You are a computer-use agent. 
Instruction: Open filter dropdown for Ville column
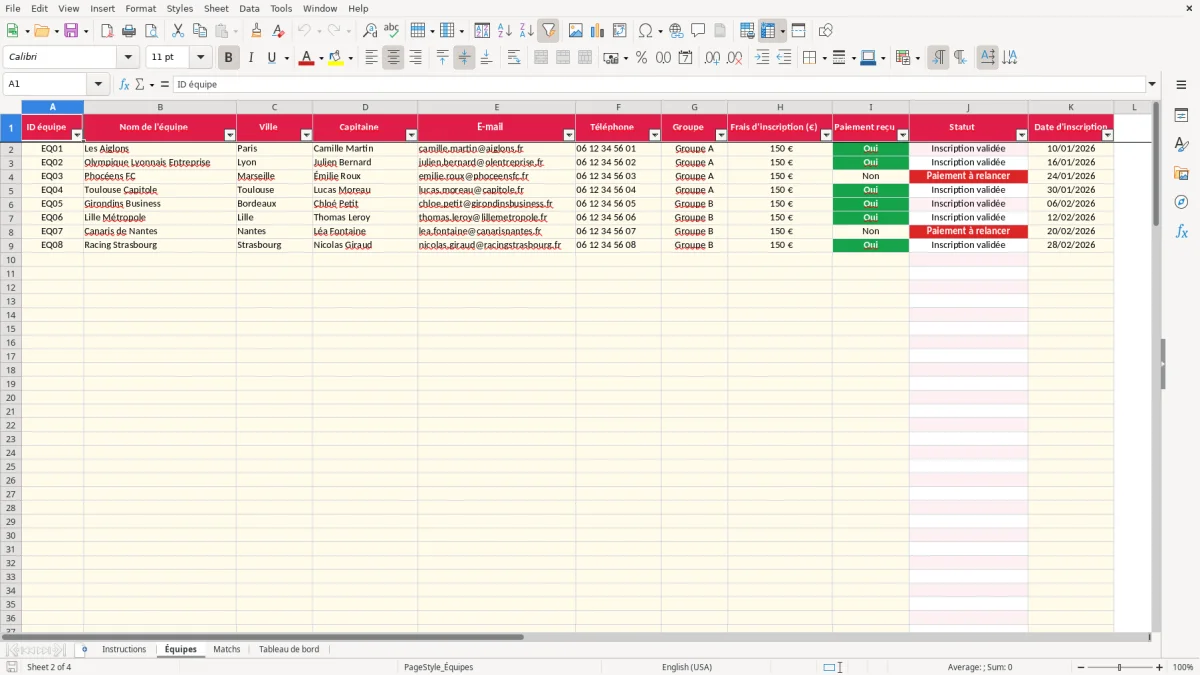click(x=306, y=134)
